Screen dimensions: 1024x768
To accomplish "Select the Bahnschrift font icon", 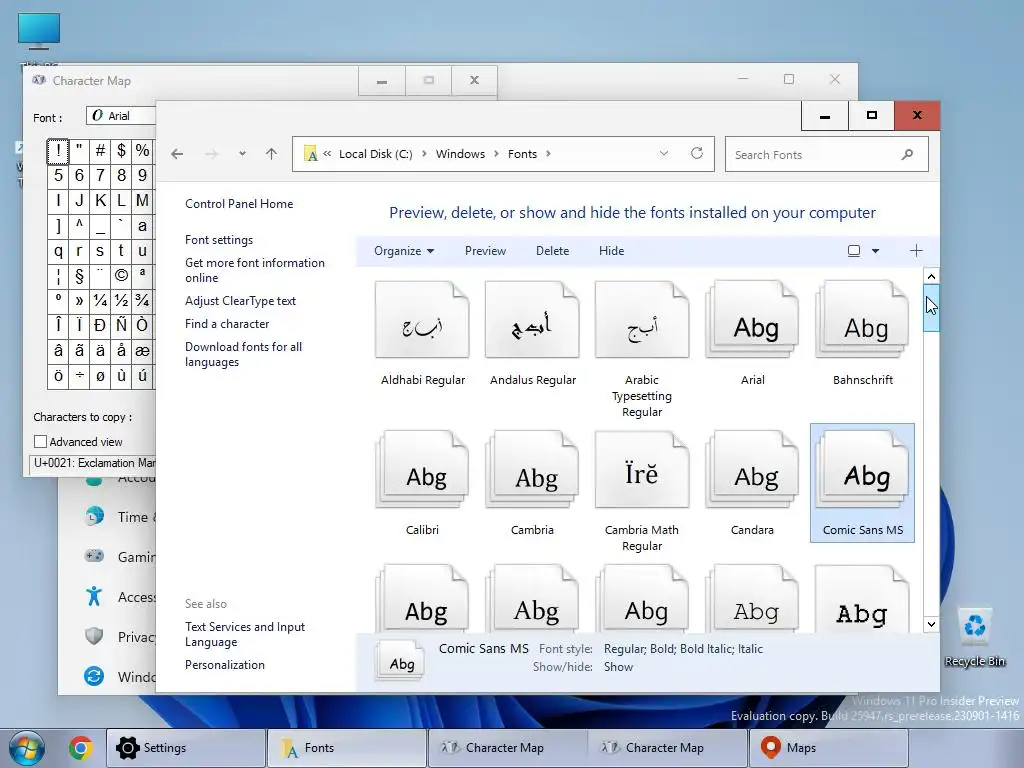I will coord(863,320).
